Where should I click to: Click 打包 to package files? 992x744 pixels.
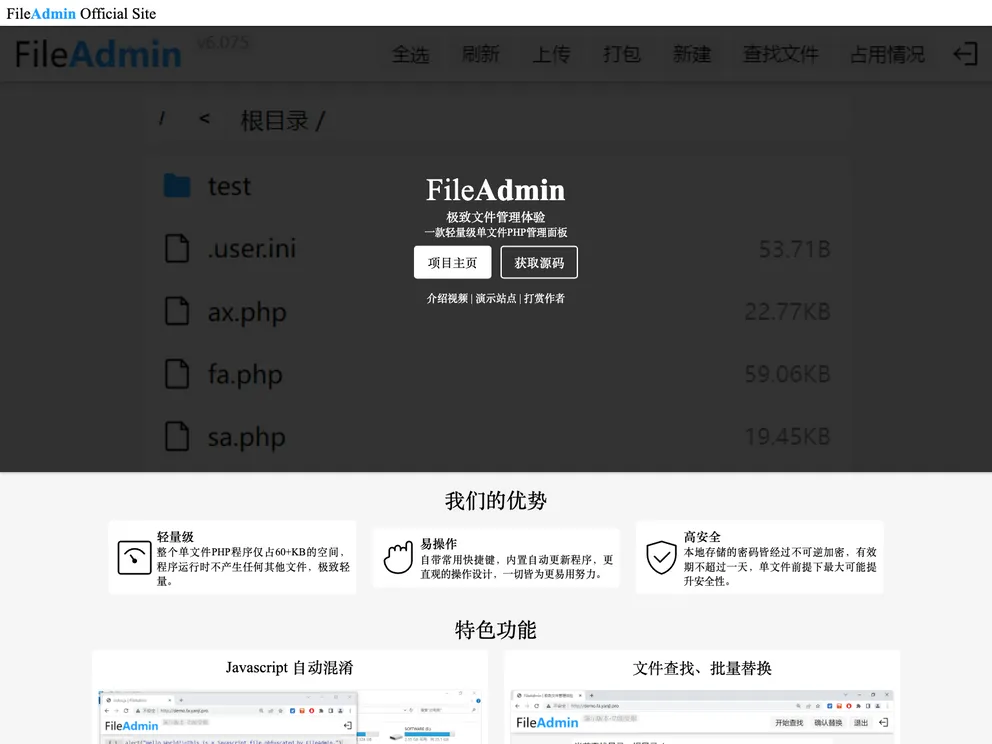621,56
